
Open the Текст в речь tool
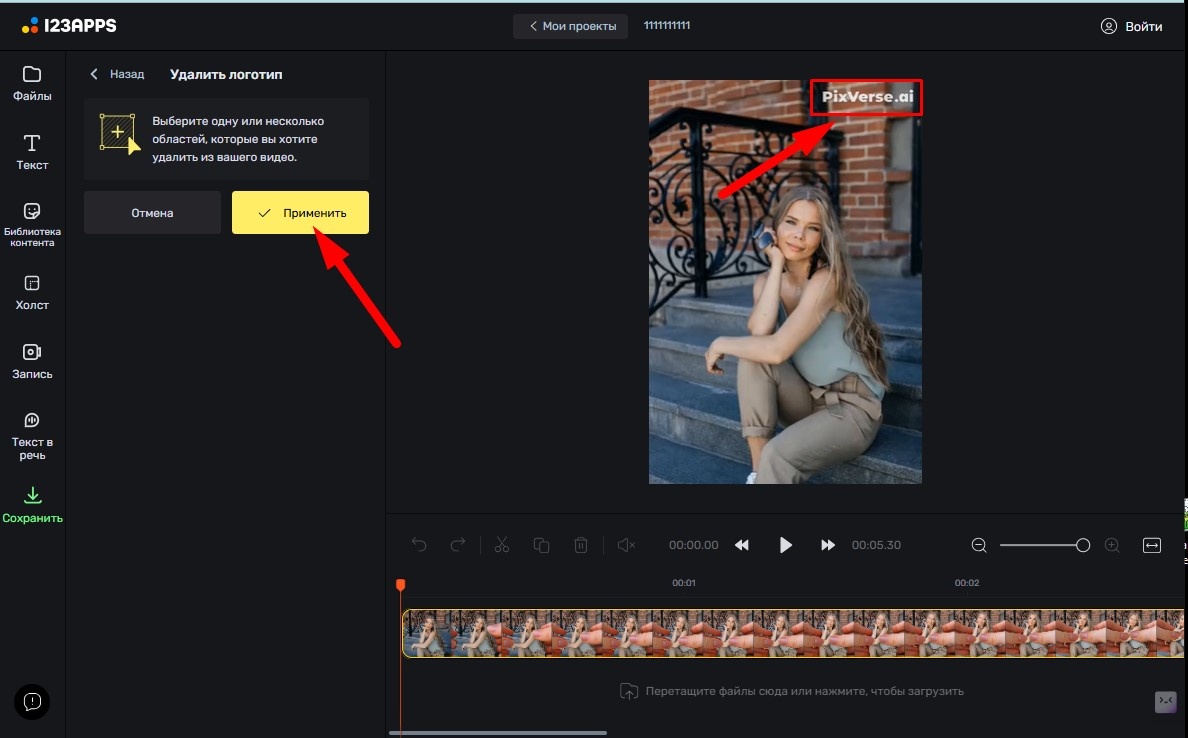click(32, 432)
